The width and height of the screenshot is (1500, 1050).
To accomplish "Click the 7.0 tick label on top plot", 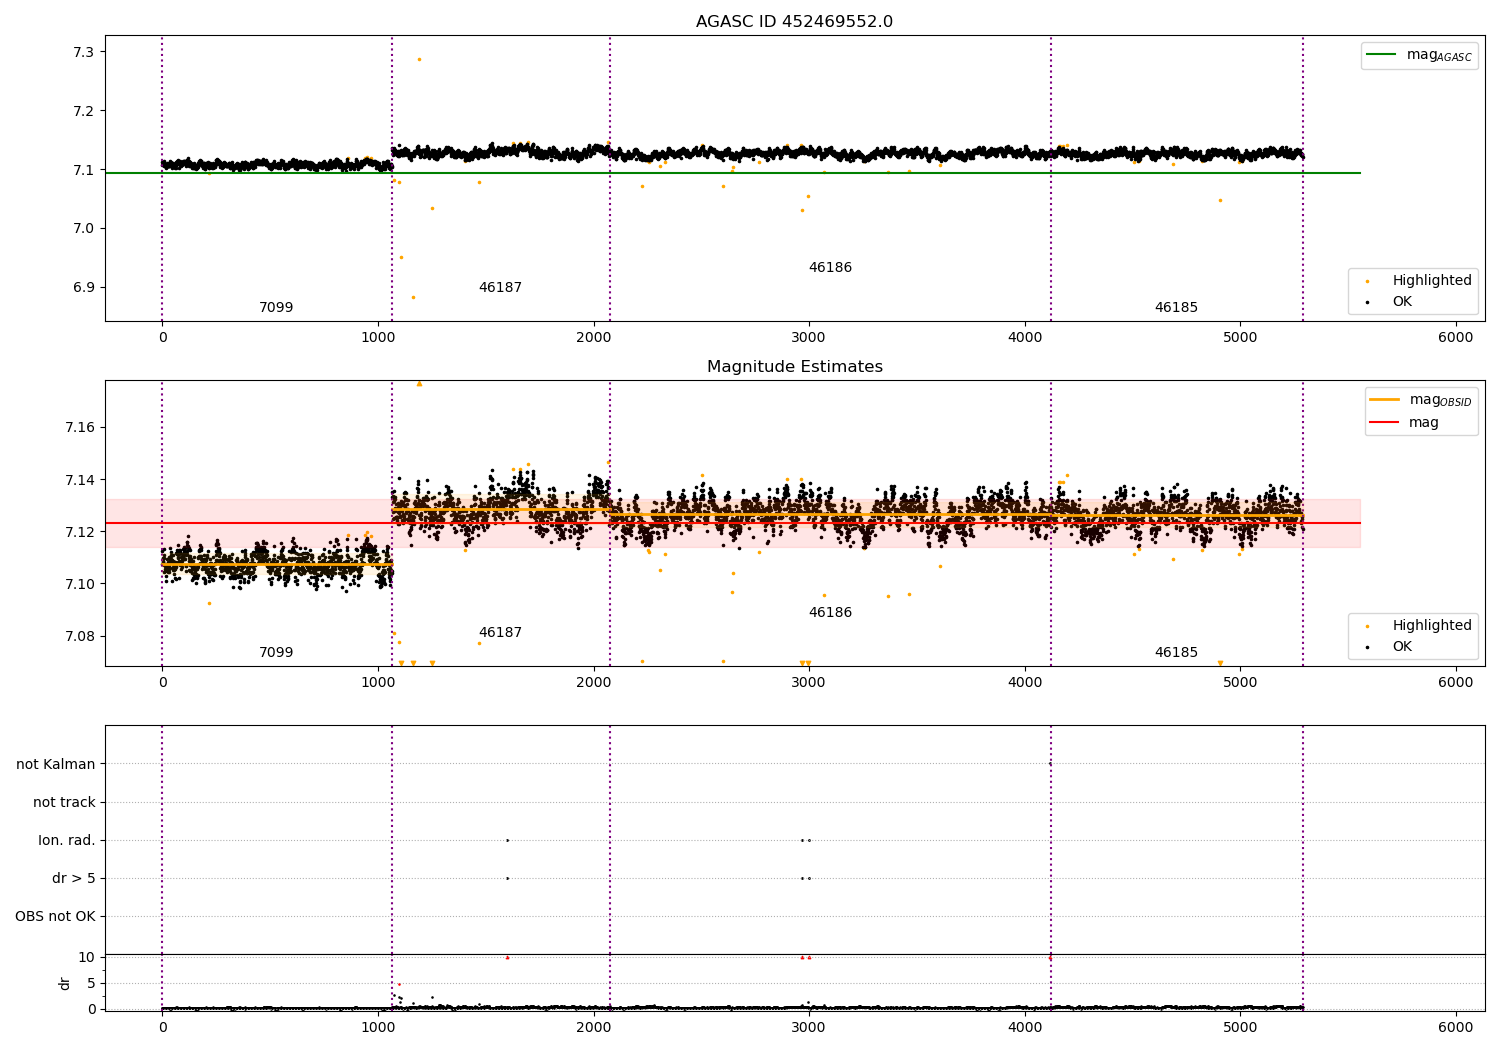I will tap(85, 229).
